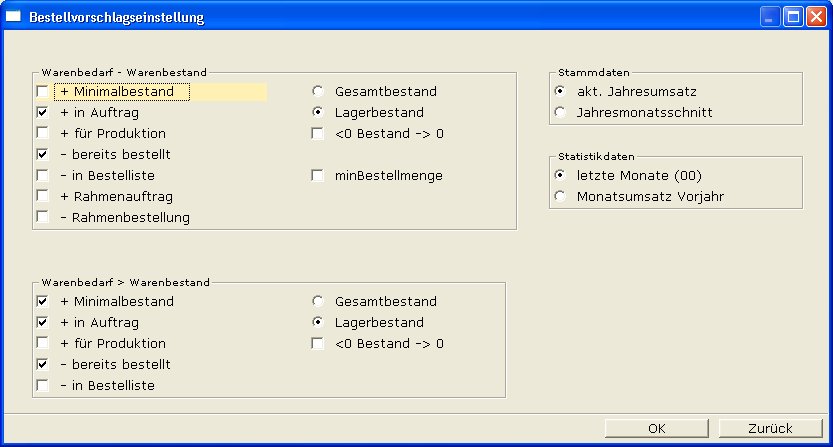Select bottom 'Gesamtbestand' radio button
The image size is (833, 447).
click(x=318, y=301)
